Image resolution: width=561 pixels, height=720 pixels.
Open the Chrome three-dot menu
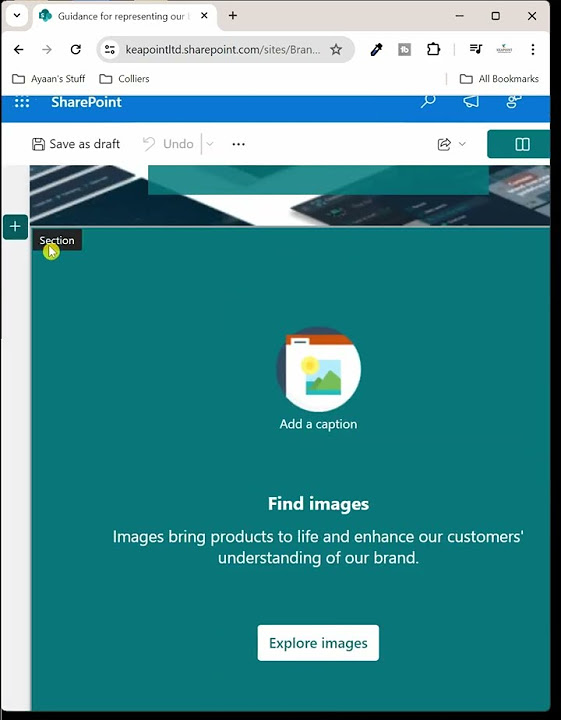(x=533, y=49)
